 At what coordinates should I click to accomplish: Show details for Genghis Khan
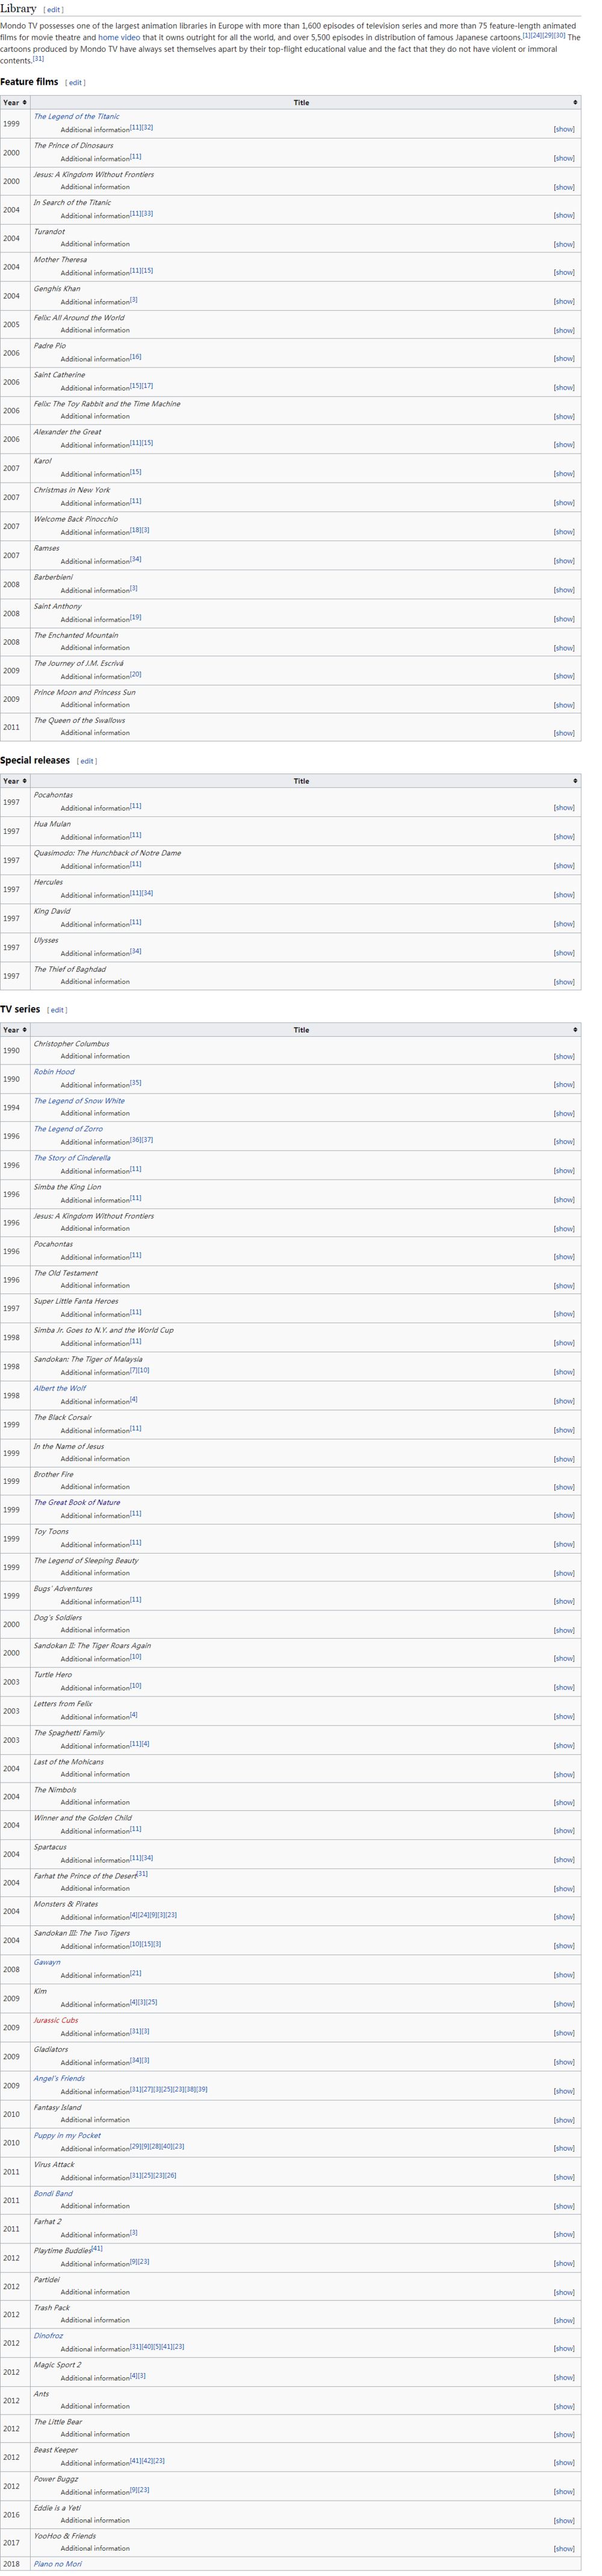pos(564,301)
